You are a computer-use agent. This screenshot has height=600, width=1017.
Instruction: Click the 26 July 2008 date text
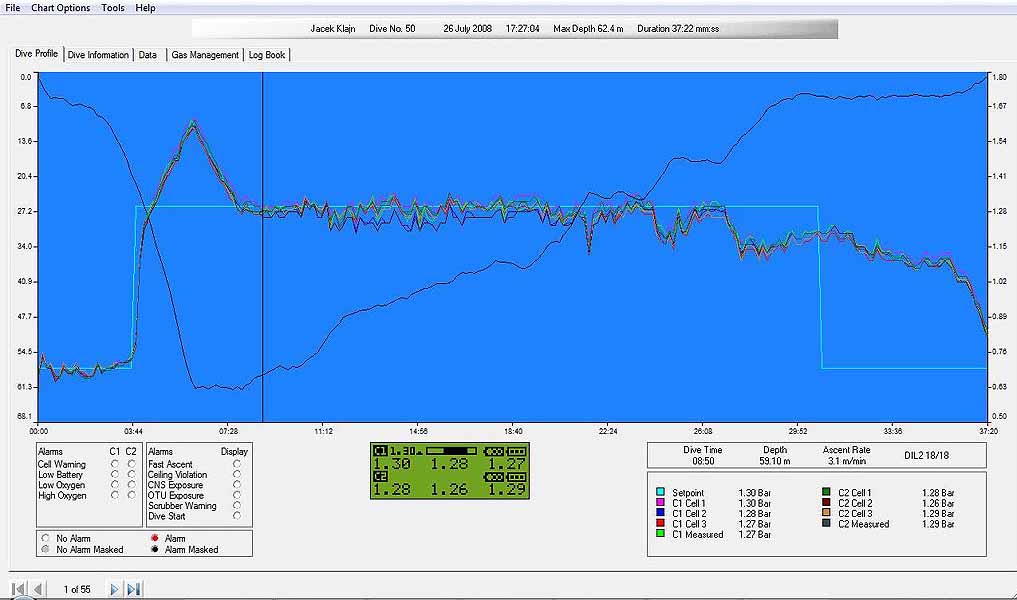pos(468,29)
